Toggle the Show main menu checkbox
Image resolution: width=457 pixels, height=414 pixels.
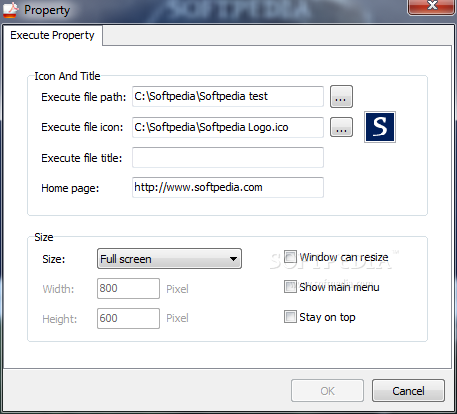[290, 287]
